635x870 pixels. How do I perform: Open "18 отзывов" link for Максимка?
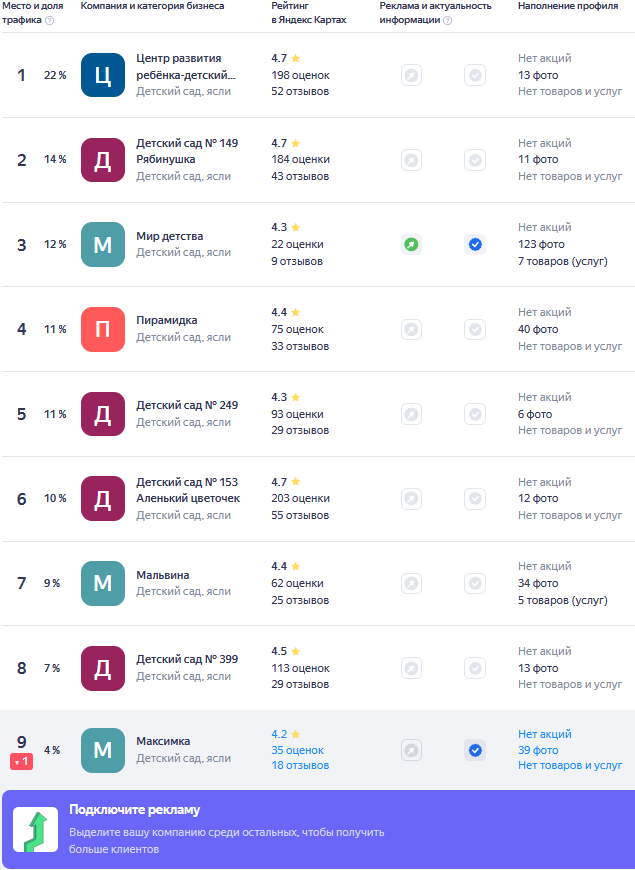coord(300,766)
